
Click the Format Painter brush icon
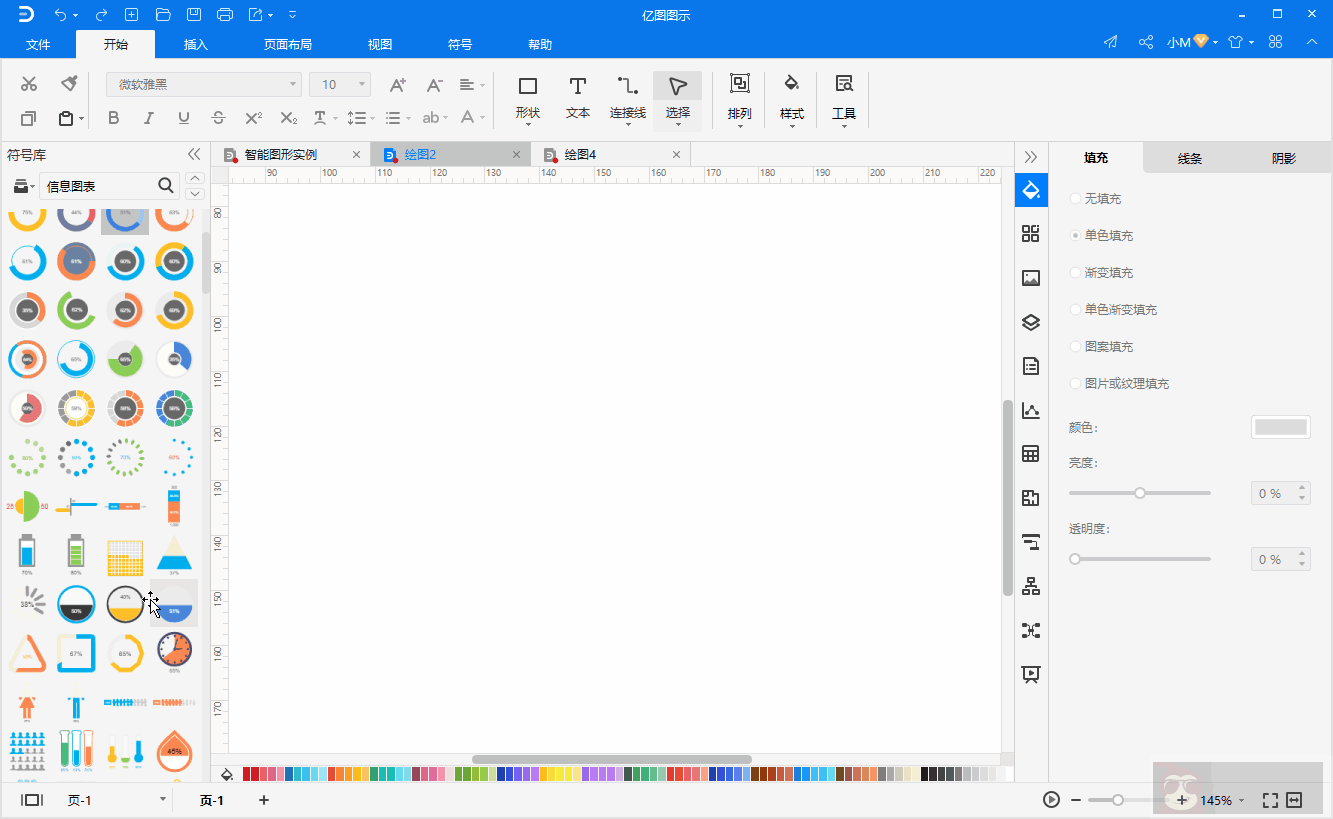click(x=69, y=84)
